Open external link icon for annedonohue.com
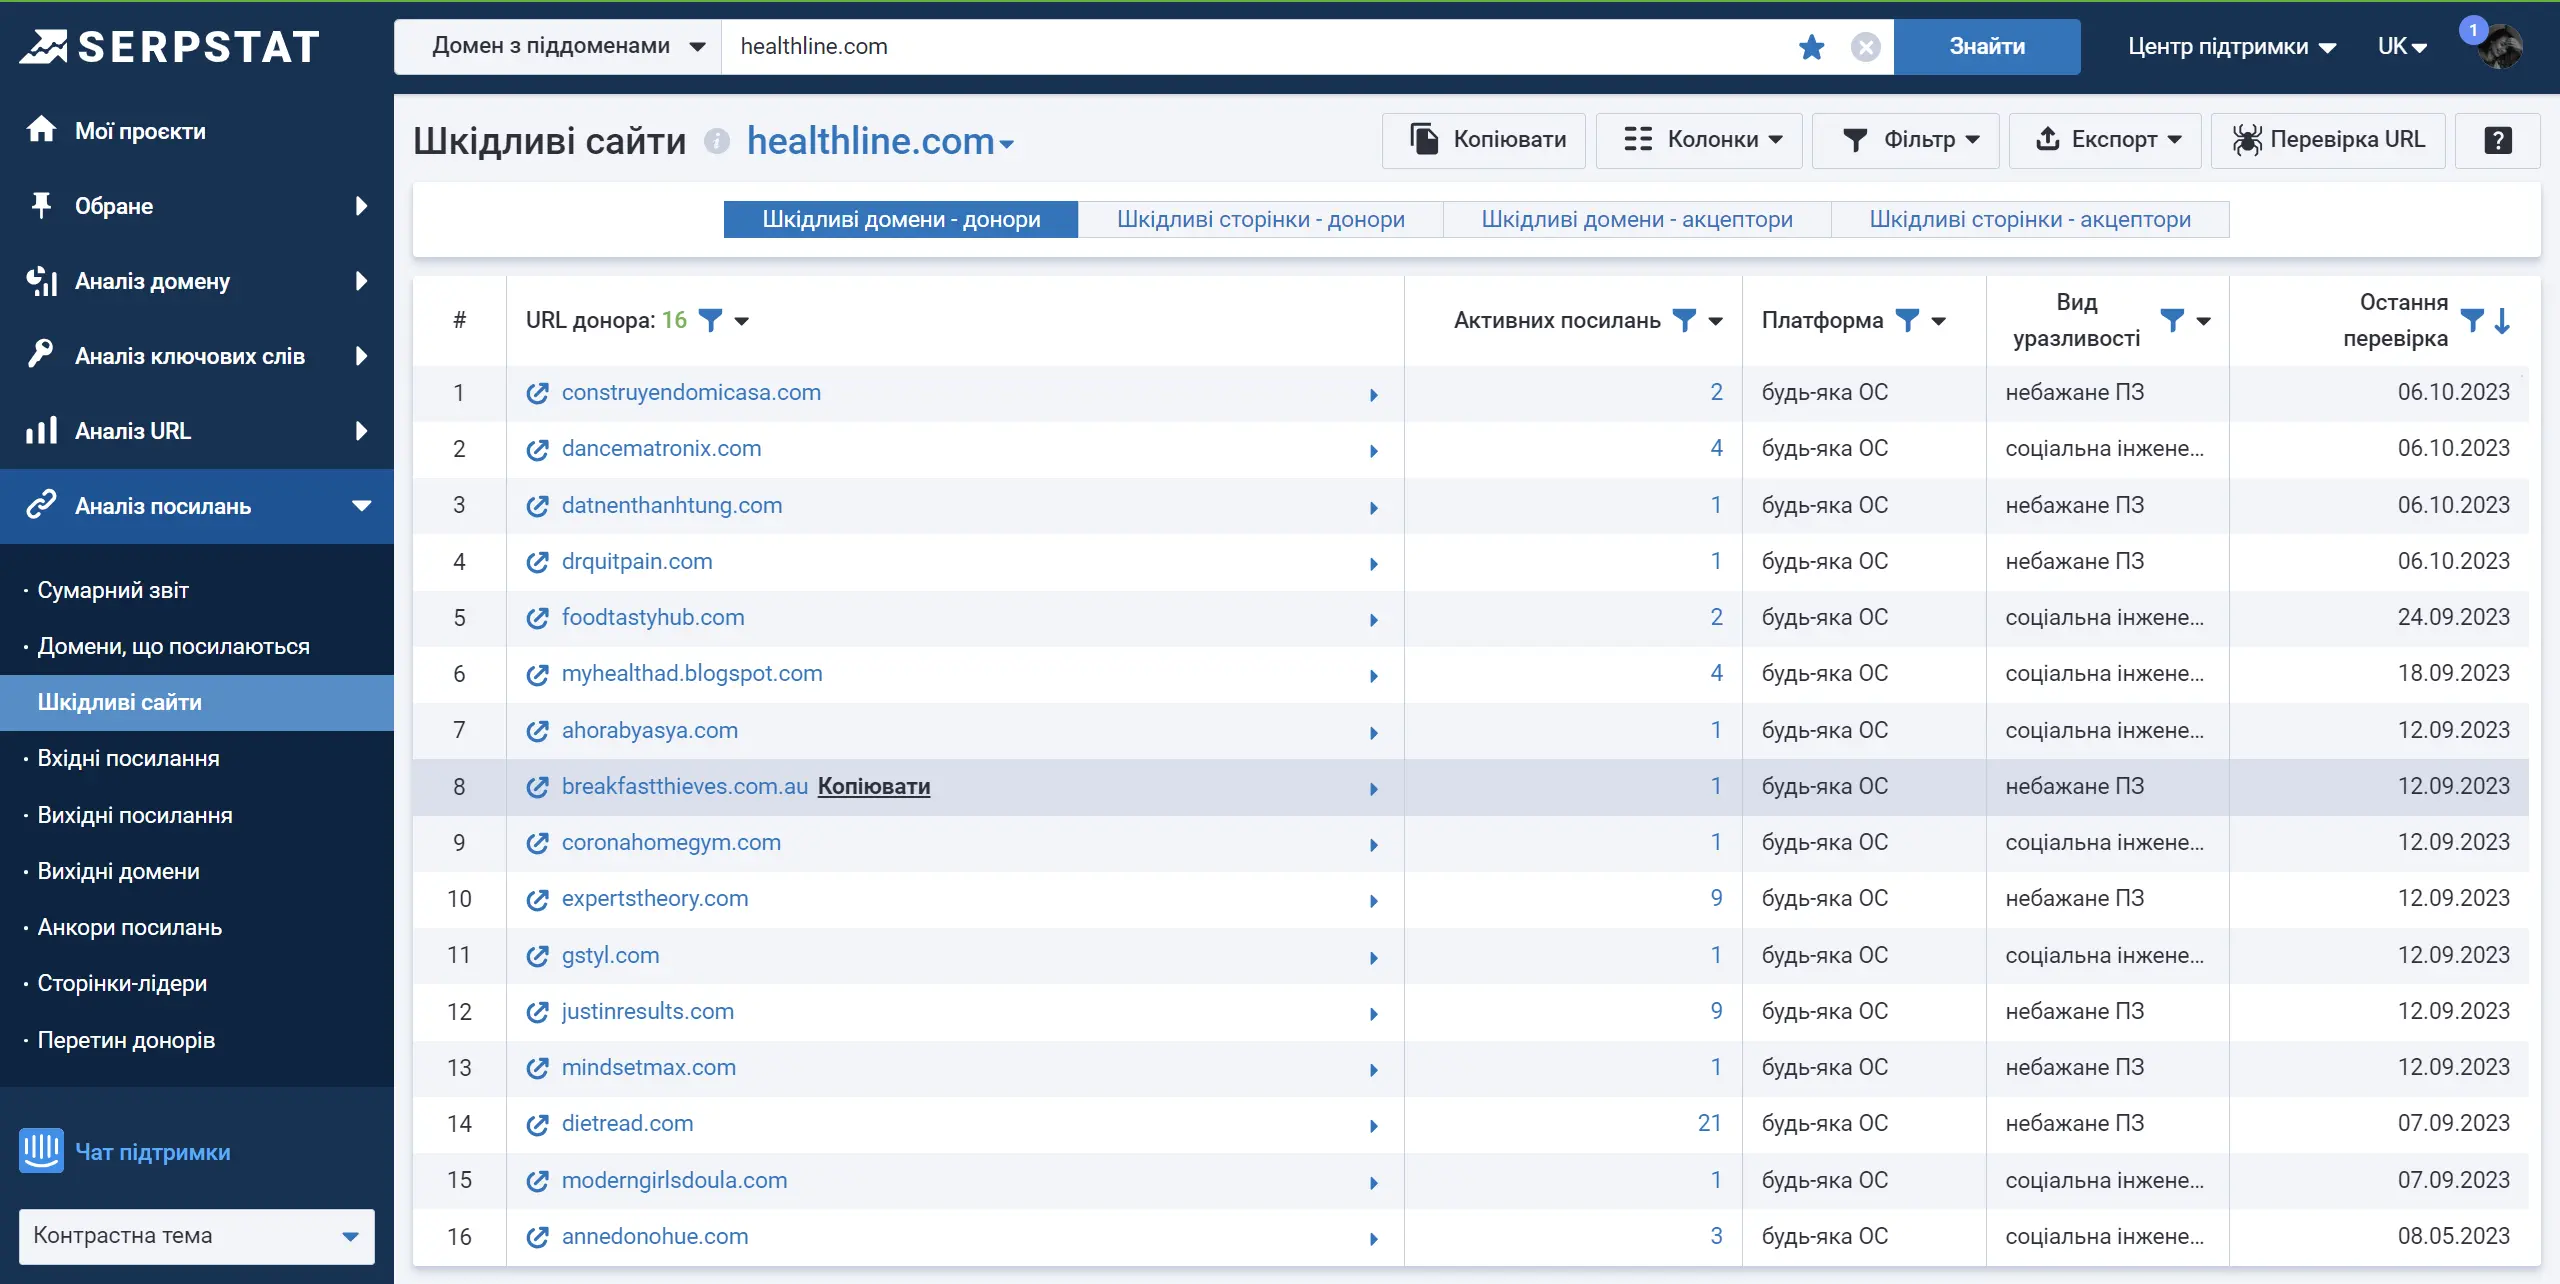2560x1284 pixels. point(537,1237)
